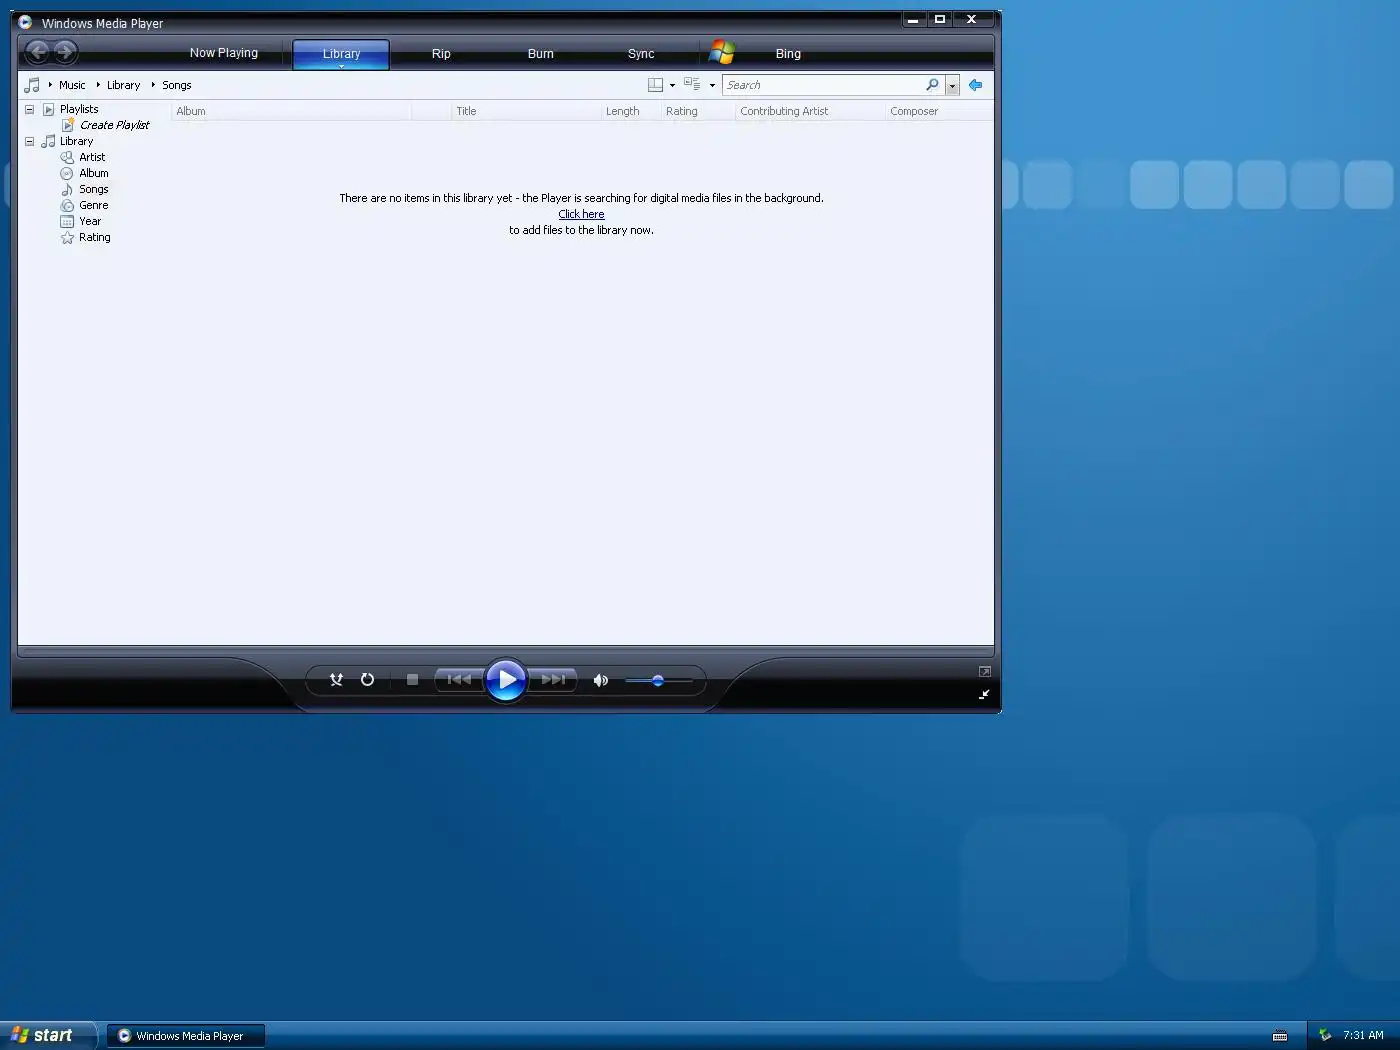The height and width of the screenshot is (1050, 1400).
Task: Toggle repeat in player controls
Action: (x=367, y=680)
